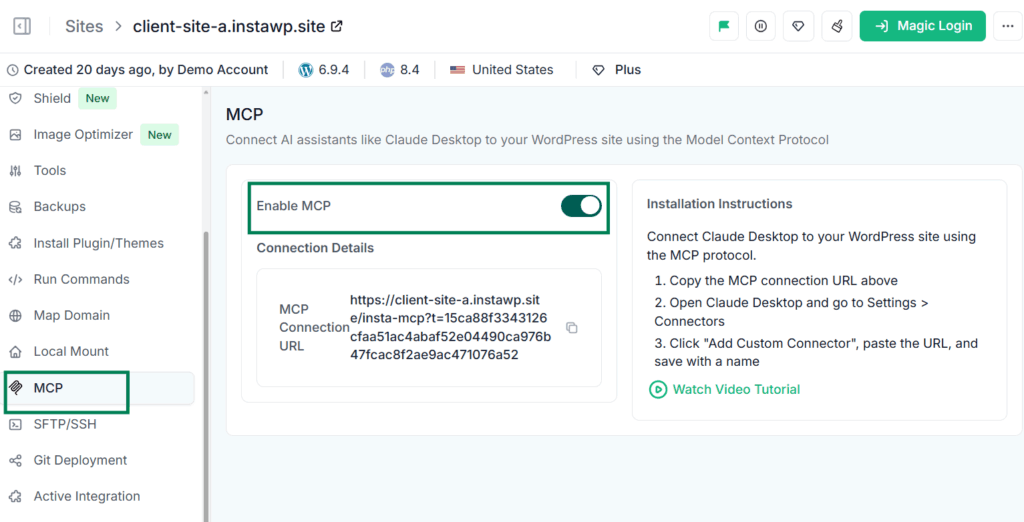
Task: Click client-site-a.instawp.site title
Action: tap(229, 26)
